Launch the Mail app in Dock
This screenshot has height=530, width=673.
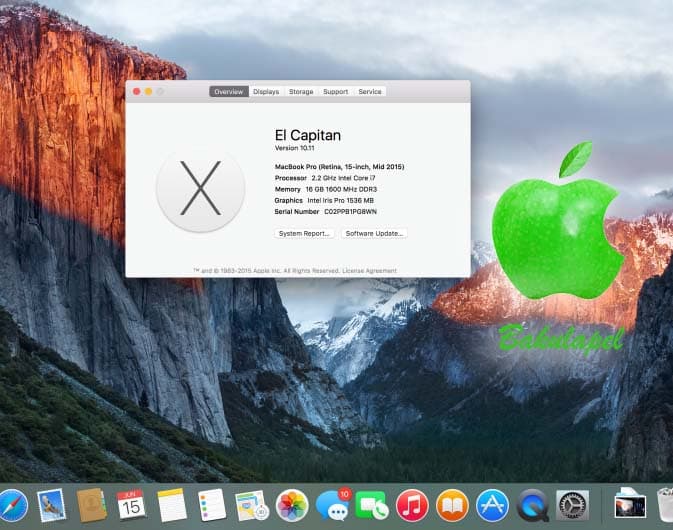click(x=52, y=505)
